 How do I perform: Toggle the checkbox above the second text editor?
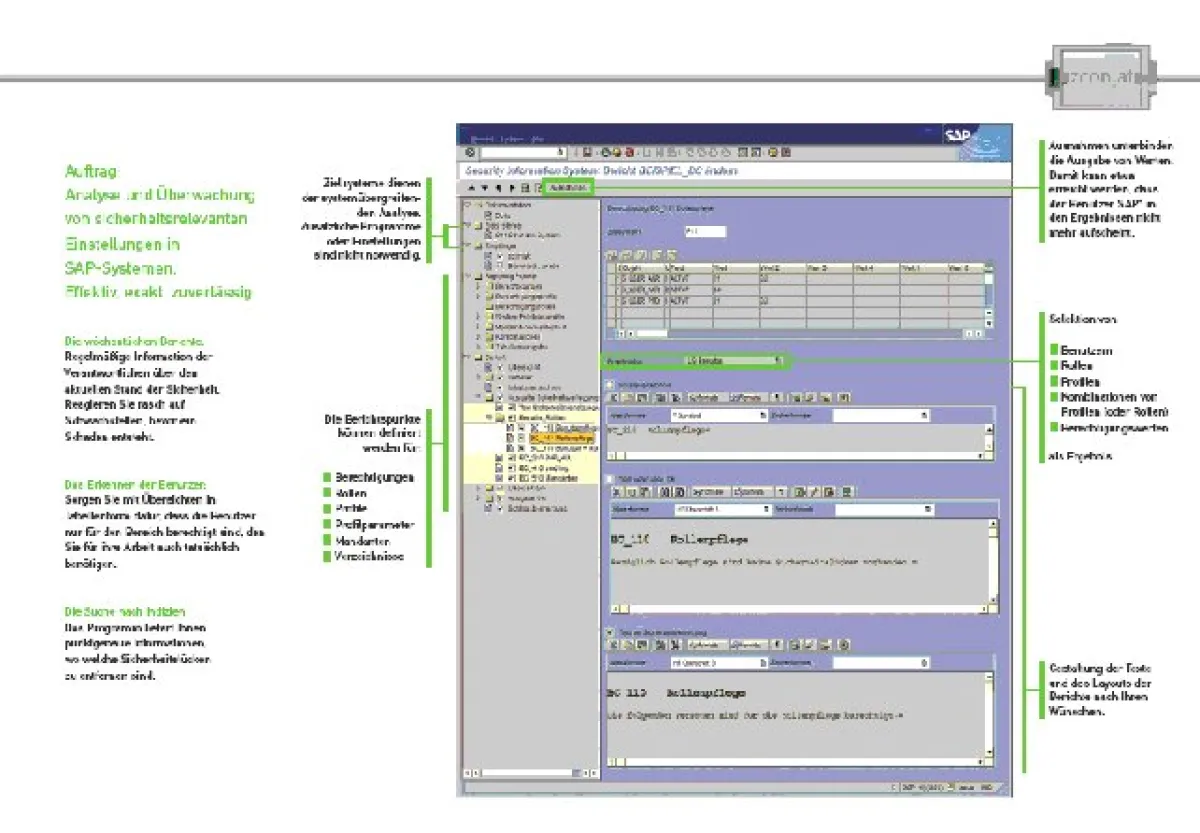point(610,478)
